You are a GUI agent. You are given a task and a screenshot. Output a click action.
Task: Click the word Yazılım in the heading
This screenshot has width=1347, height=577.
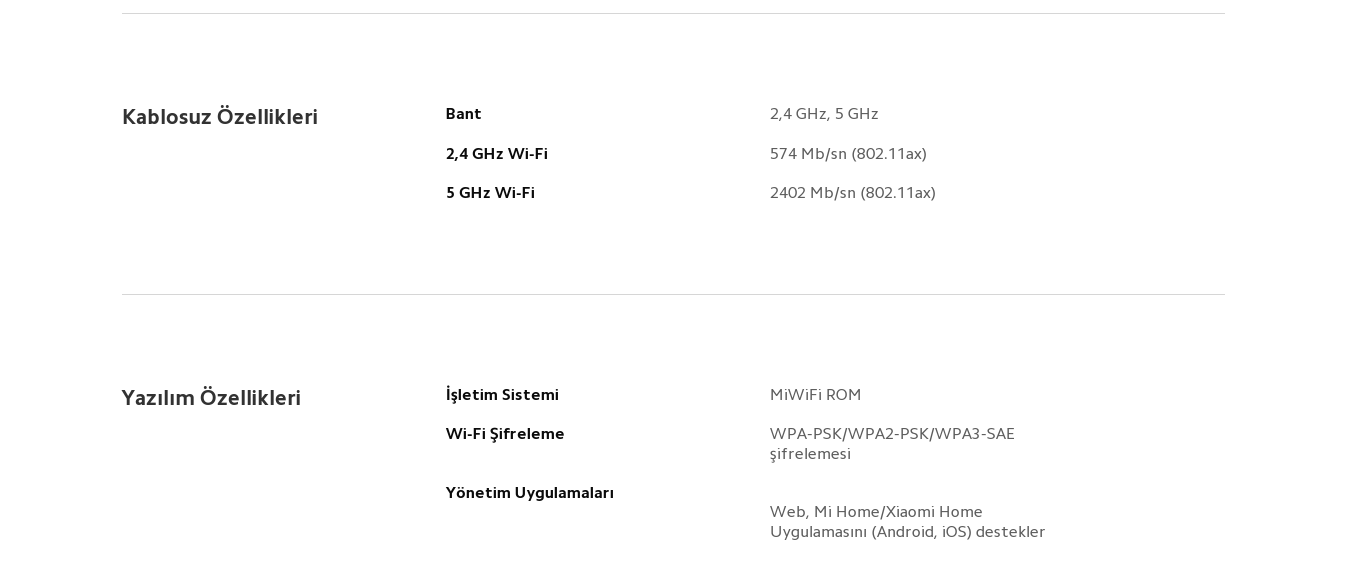coord(158,398)
